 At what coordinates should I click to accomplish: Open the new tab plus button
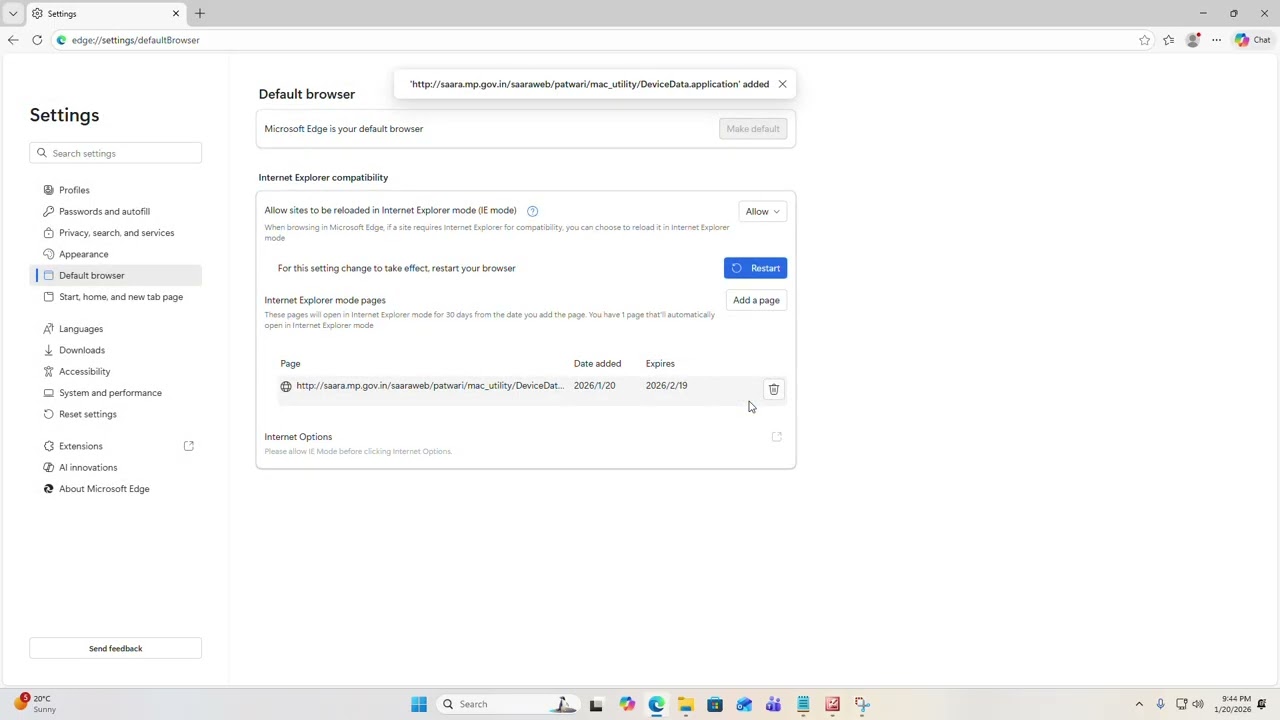[199, 13]
